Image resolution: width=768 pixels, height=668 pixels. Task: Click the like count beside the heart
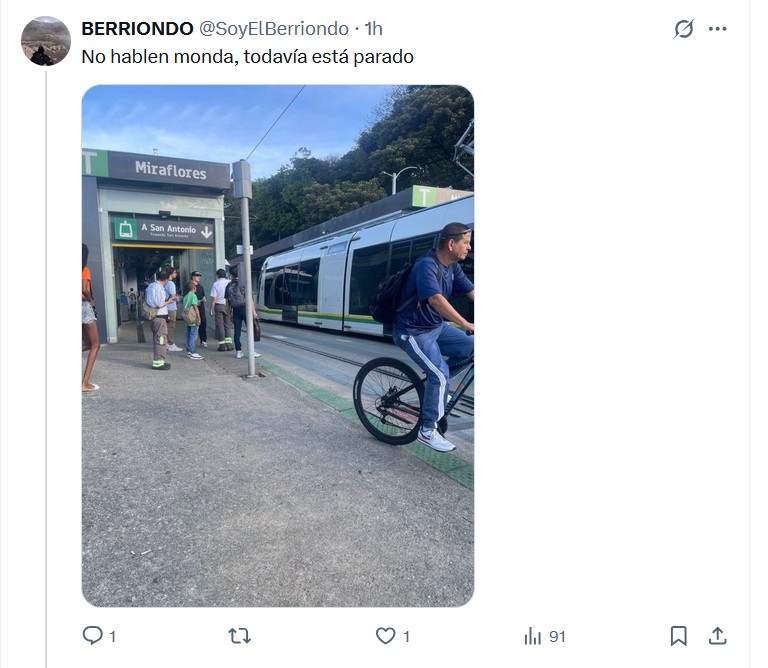[x=406, y=636]
